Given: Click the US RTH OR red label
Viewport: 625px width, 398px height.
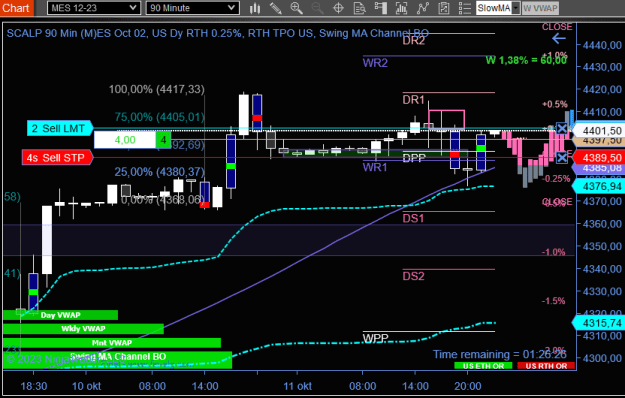Looking at the screenshot, I should (x=546, y=366).
